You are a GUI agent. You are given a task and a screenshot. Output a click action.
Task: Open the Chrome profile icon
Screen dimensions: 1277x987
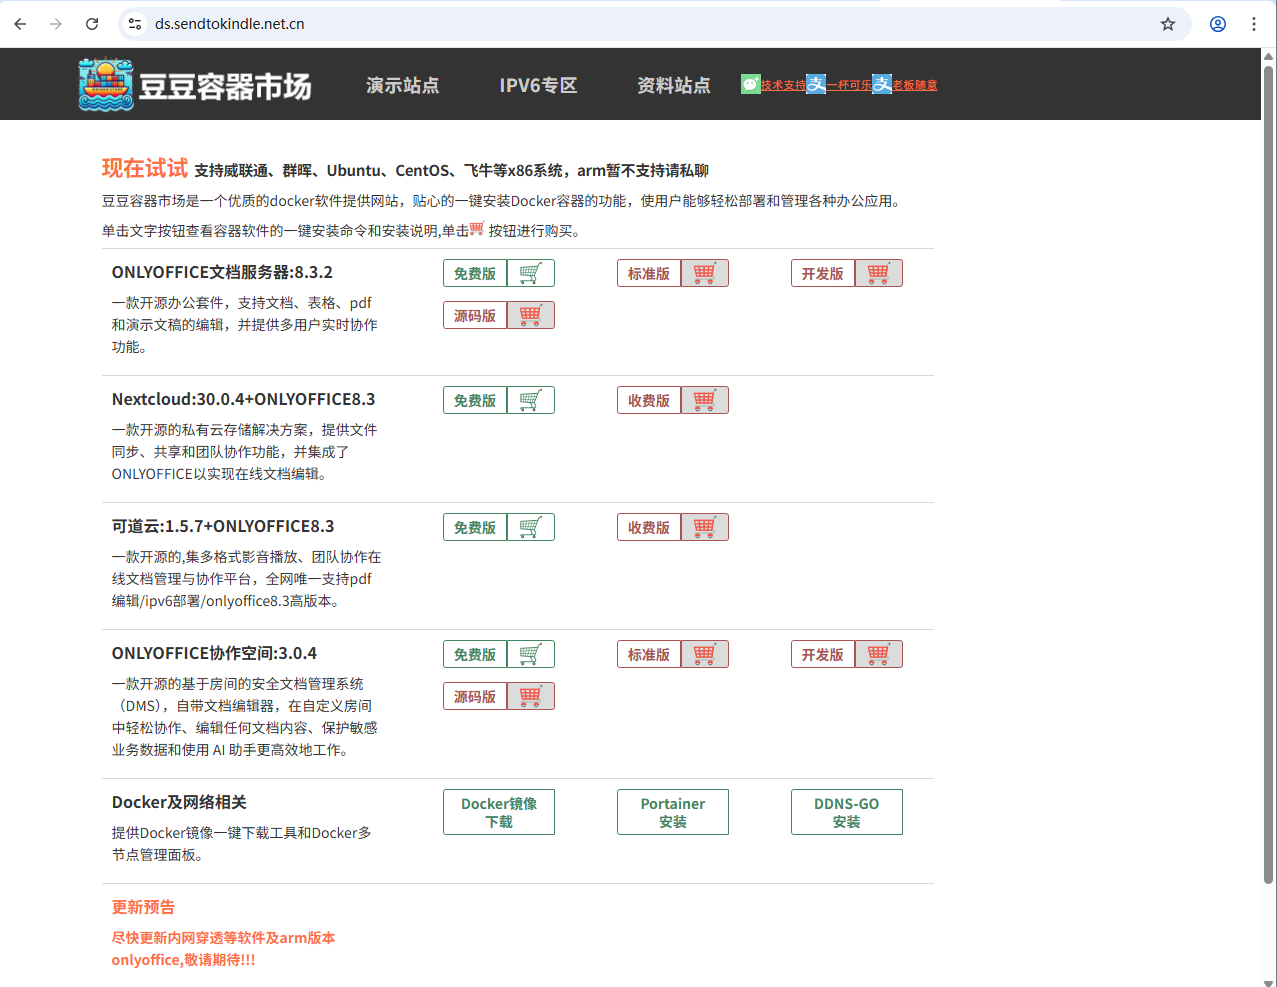pos(1218,24)
